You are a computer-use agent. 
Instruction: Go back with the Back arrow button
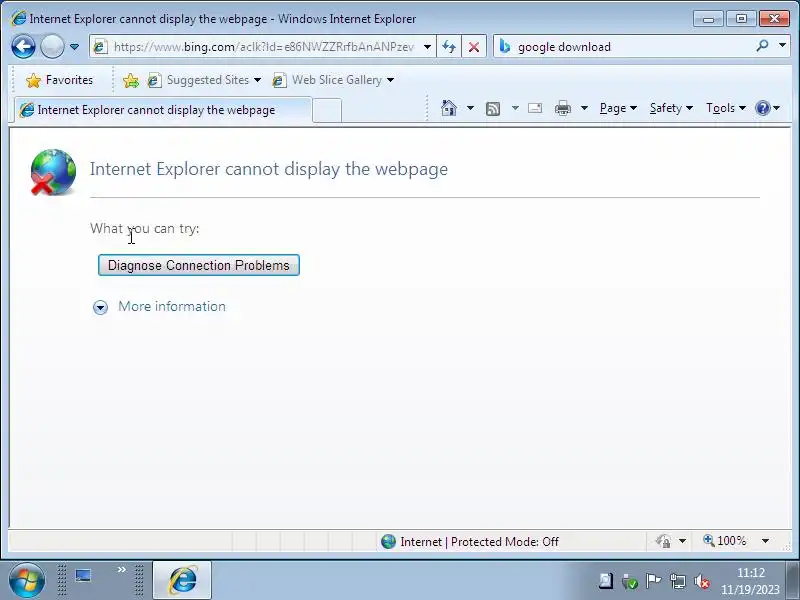click(x=23, y=47)
